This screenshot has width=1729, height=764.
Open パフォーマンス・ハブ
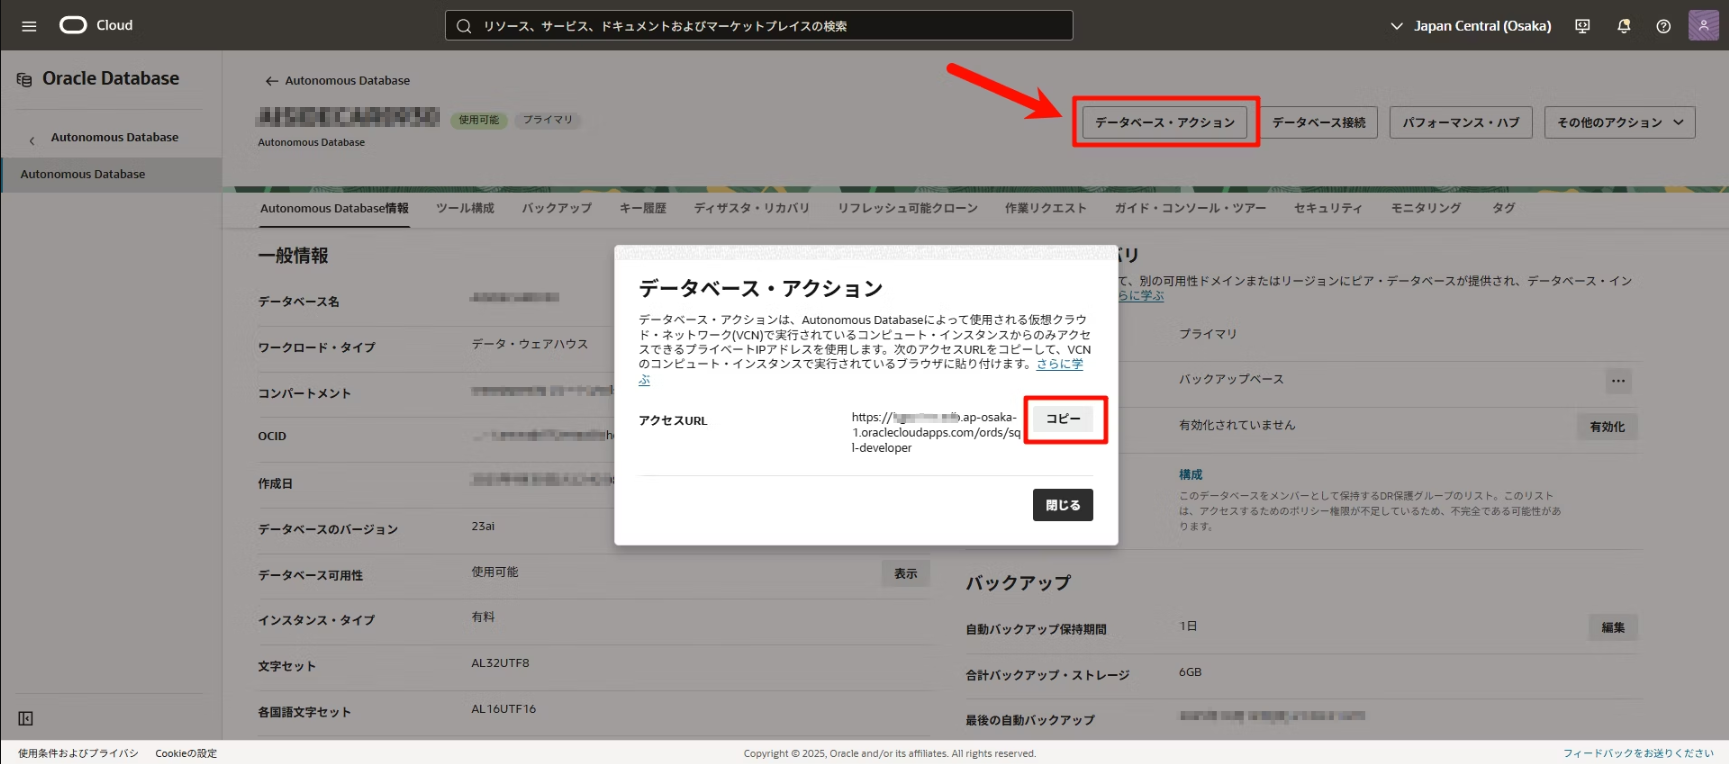(1460, 122)
